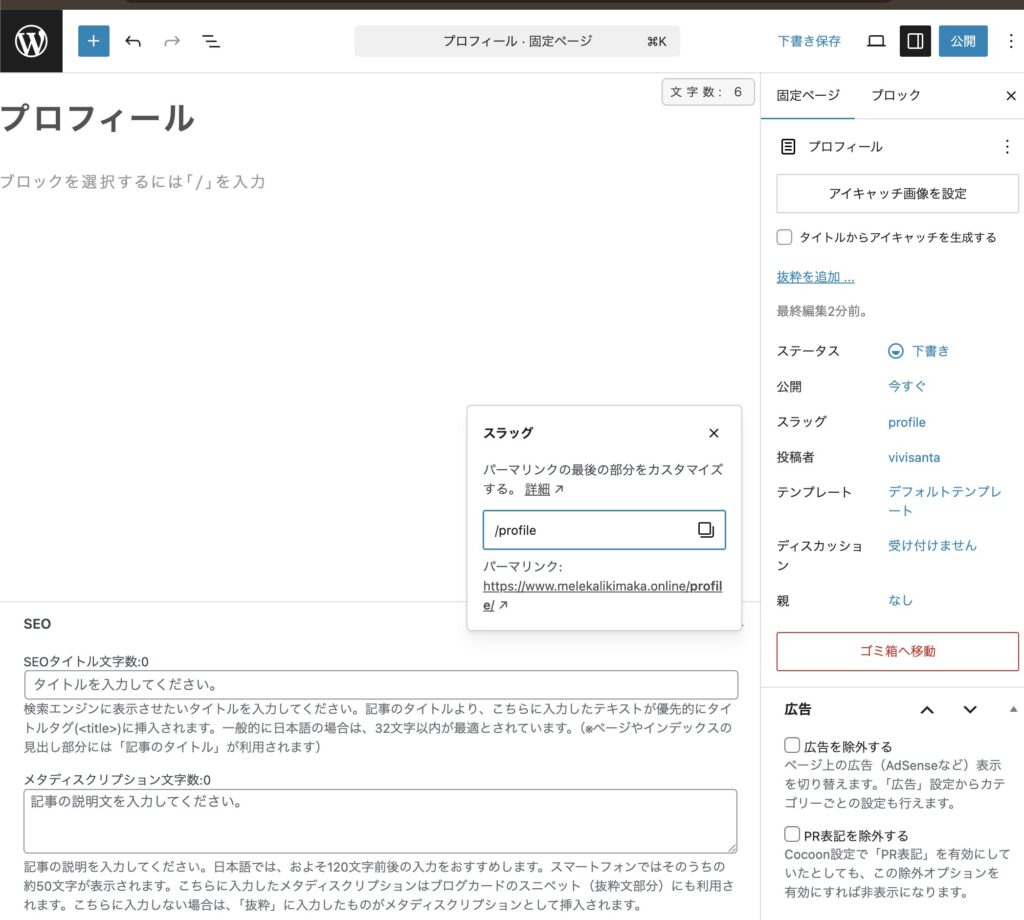Move the 広告 panel down
This screenshot has width=1024, height=920.
969,709
